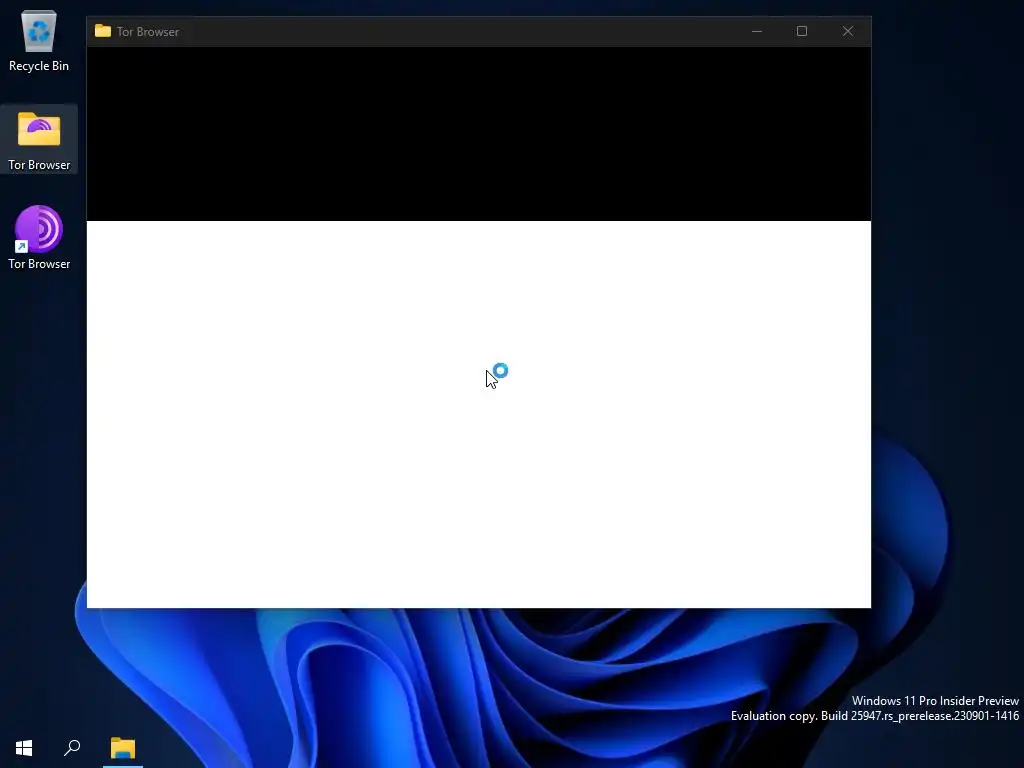Screen dimensions: 1024x768
Task: Open taskbar Search magnifier
Action: [72, 748]
